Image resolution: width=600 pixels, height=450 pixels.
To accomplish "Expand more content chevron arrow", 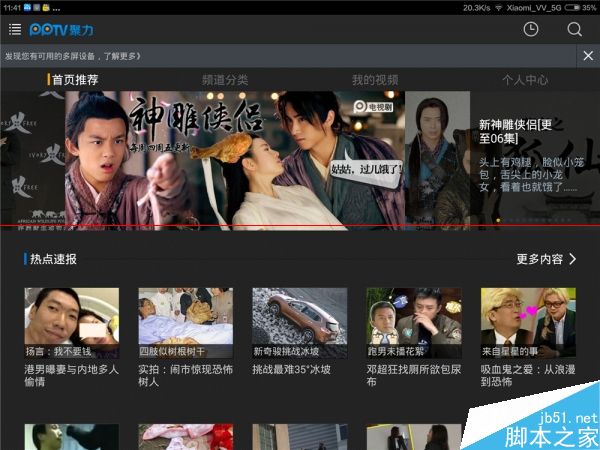I will point(572,259).
